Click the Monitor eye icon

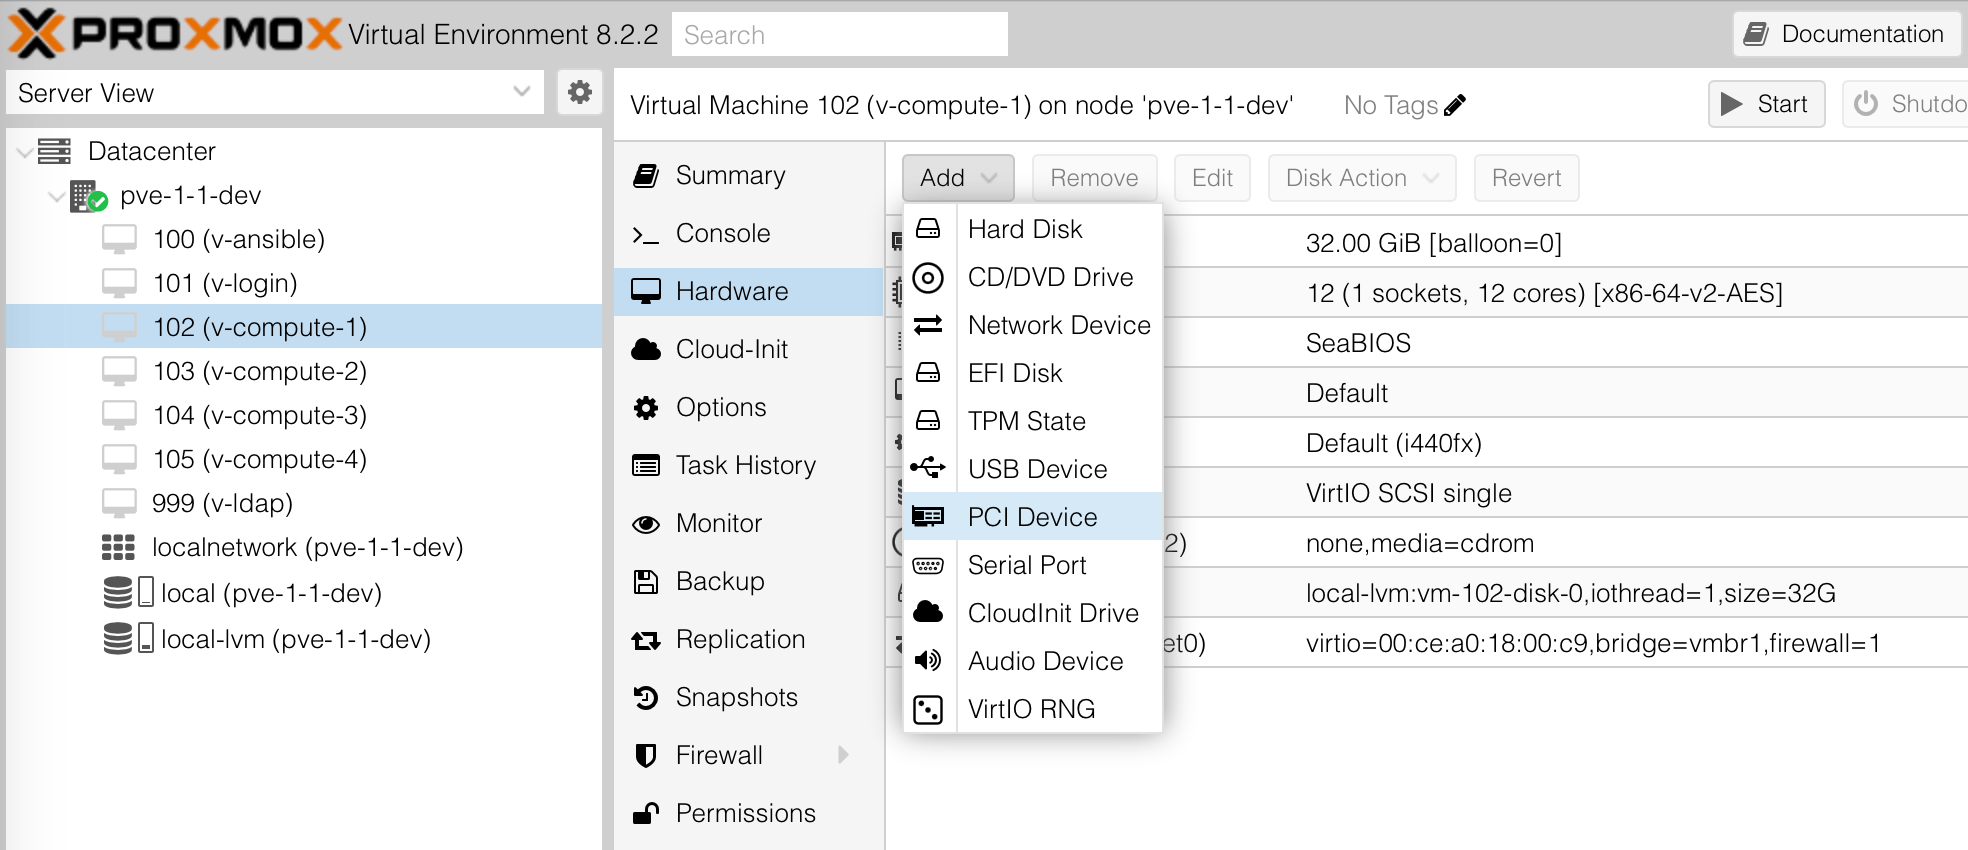[646, 523]
